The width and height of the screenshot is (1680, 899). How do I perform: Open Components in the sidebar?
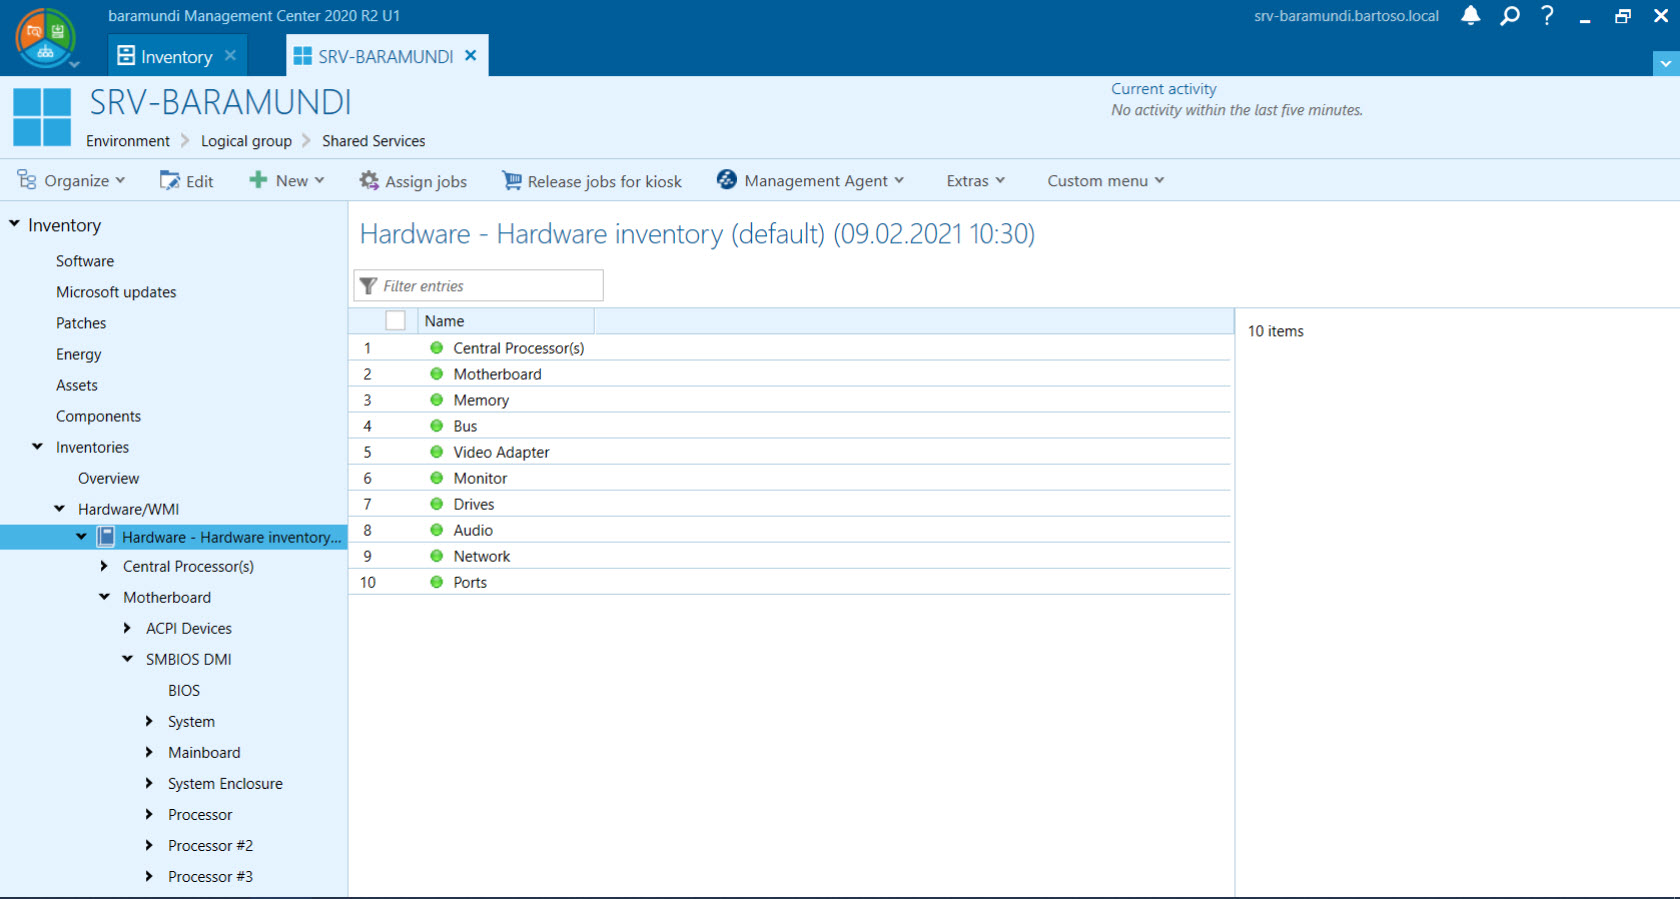point(98,416)
